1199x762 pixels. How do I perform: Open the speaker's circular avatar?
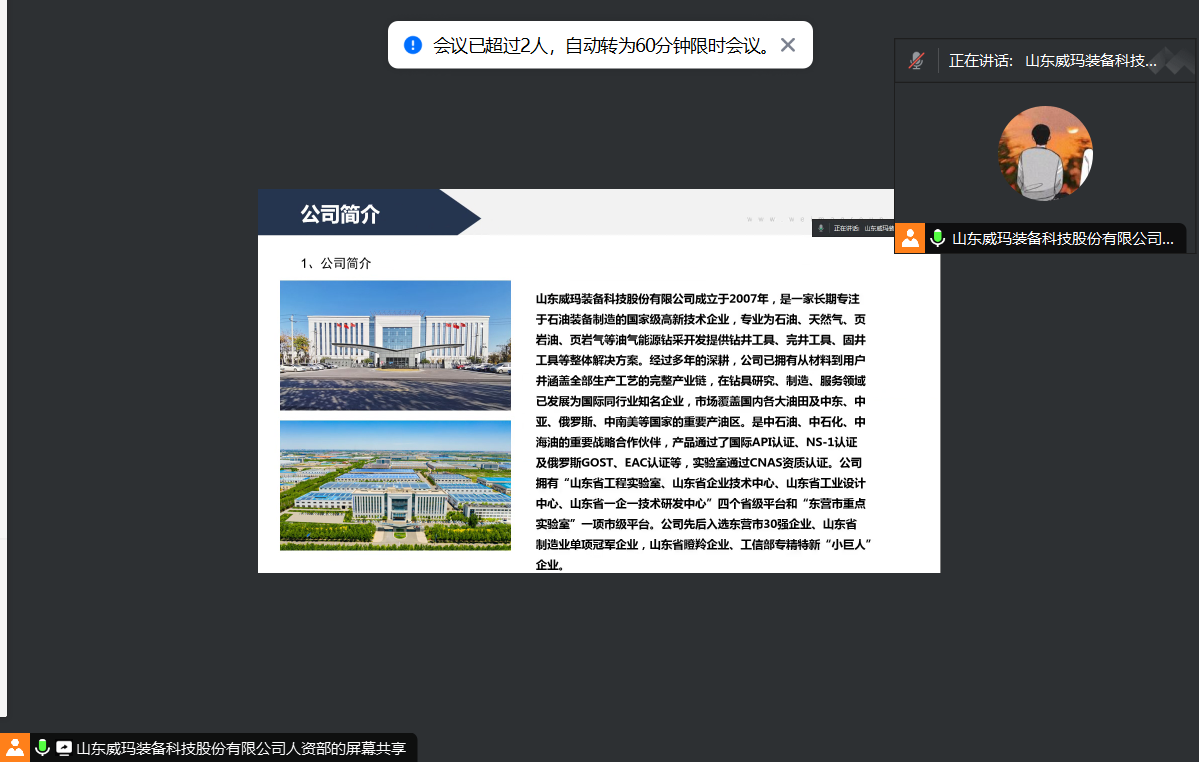[1045, 153]
